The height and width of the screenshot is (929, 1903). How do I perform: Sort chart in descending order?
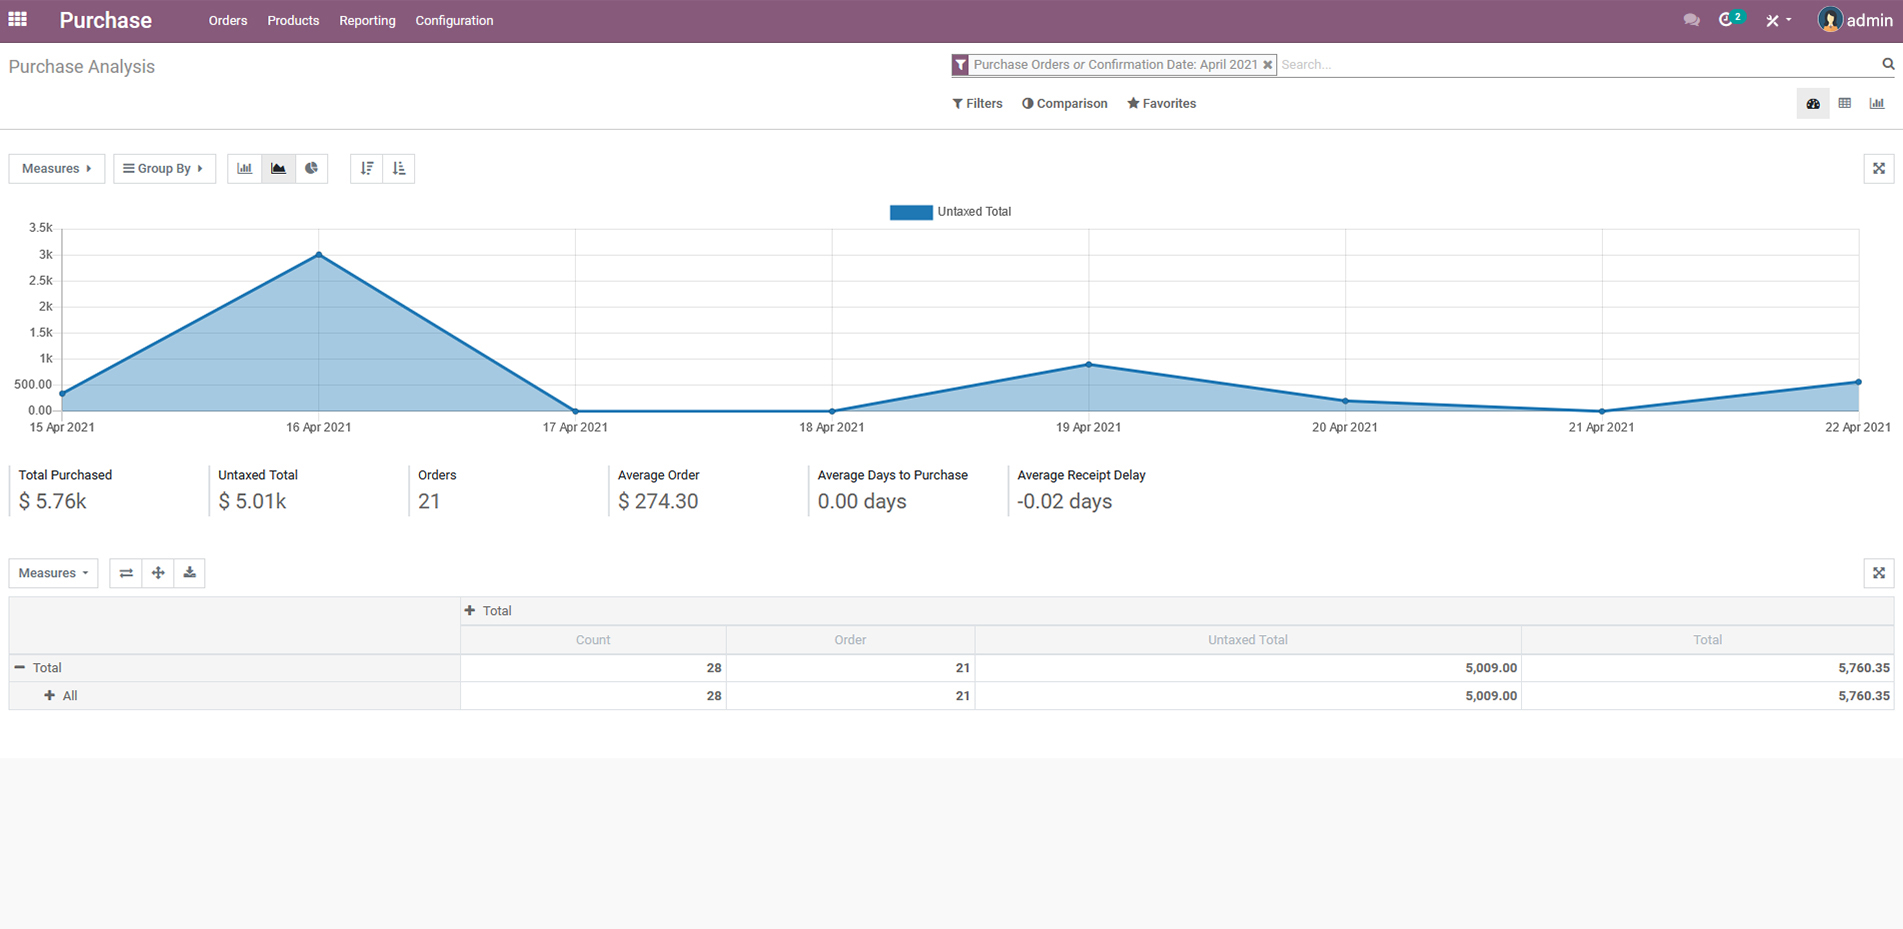[367, 168]
